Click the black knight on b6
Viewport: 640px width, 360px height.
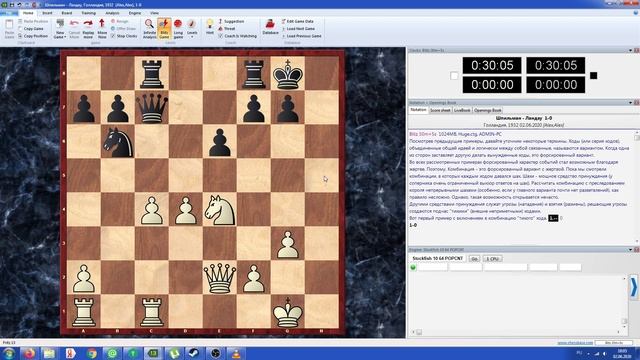click(118, 142)
